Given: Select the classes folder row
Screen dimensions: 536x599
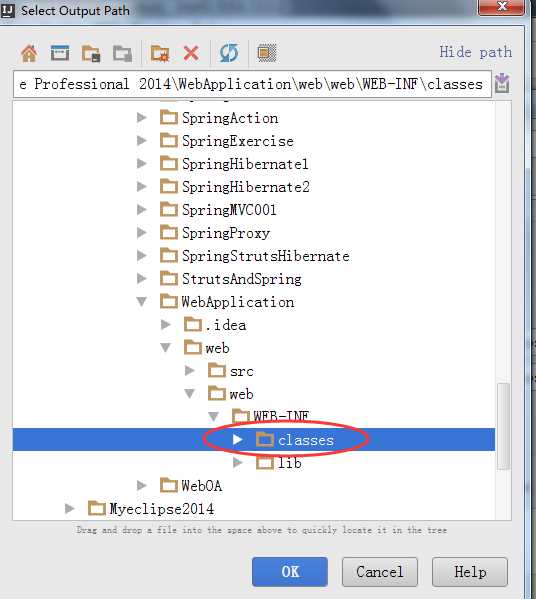Looking at the screenshot, I should click(x=254, y=439).
